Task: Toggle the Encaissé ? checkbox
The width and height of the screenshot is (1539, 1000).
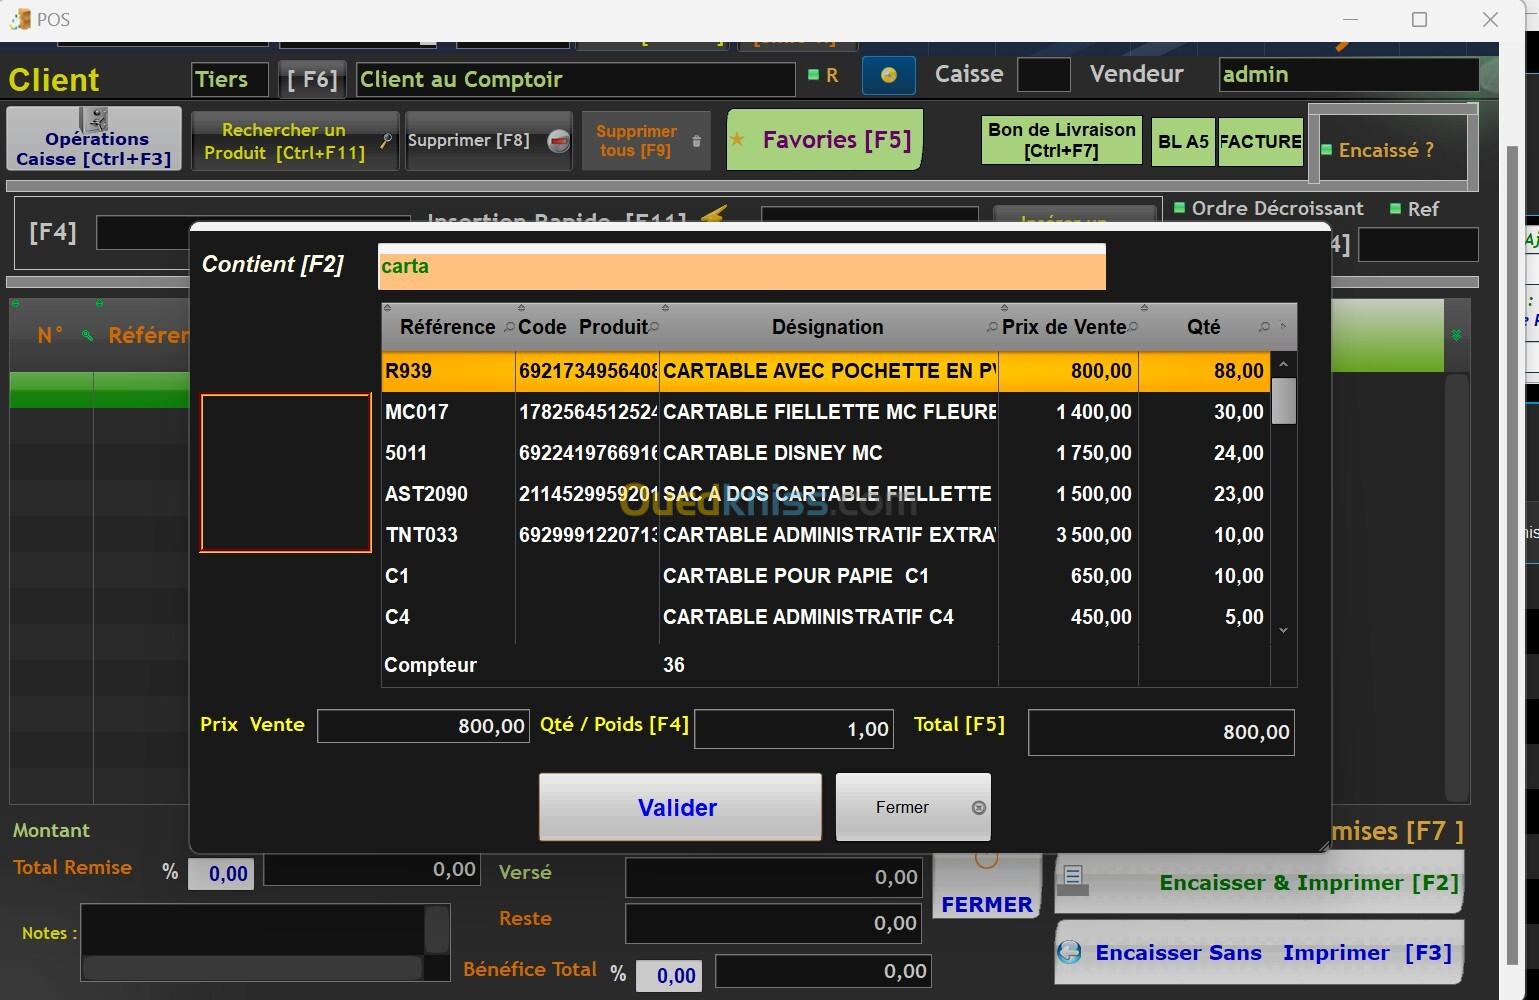Action: pyautogui.click(x=1327, y=150)
